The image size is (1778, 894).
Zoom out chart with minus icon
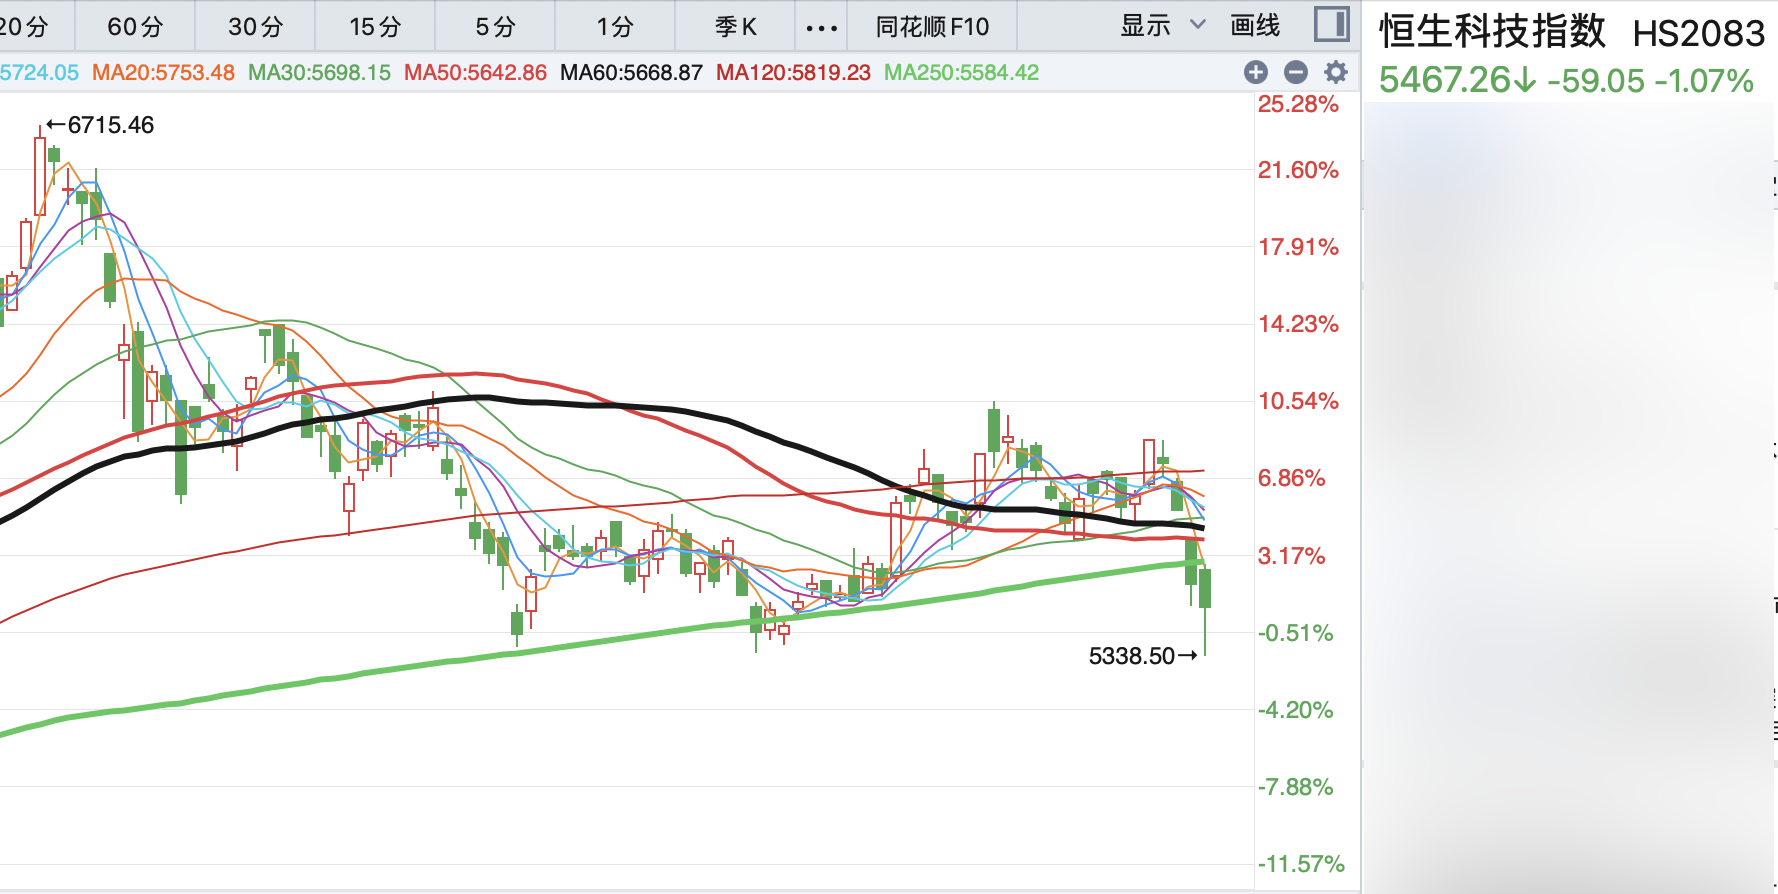click(1296, 72)
